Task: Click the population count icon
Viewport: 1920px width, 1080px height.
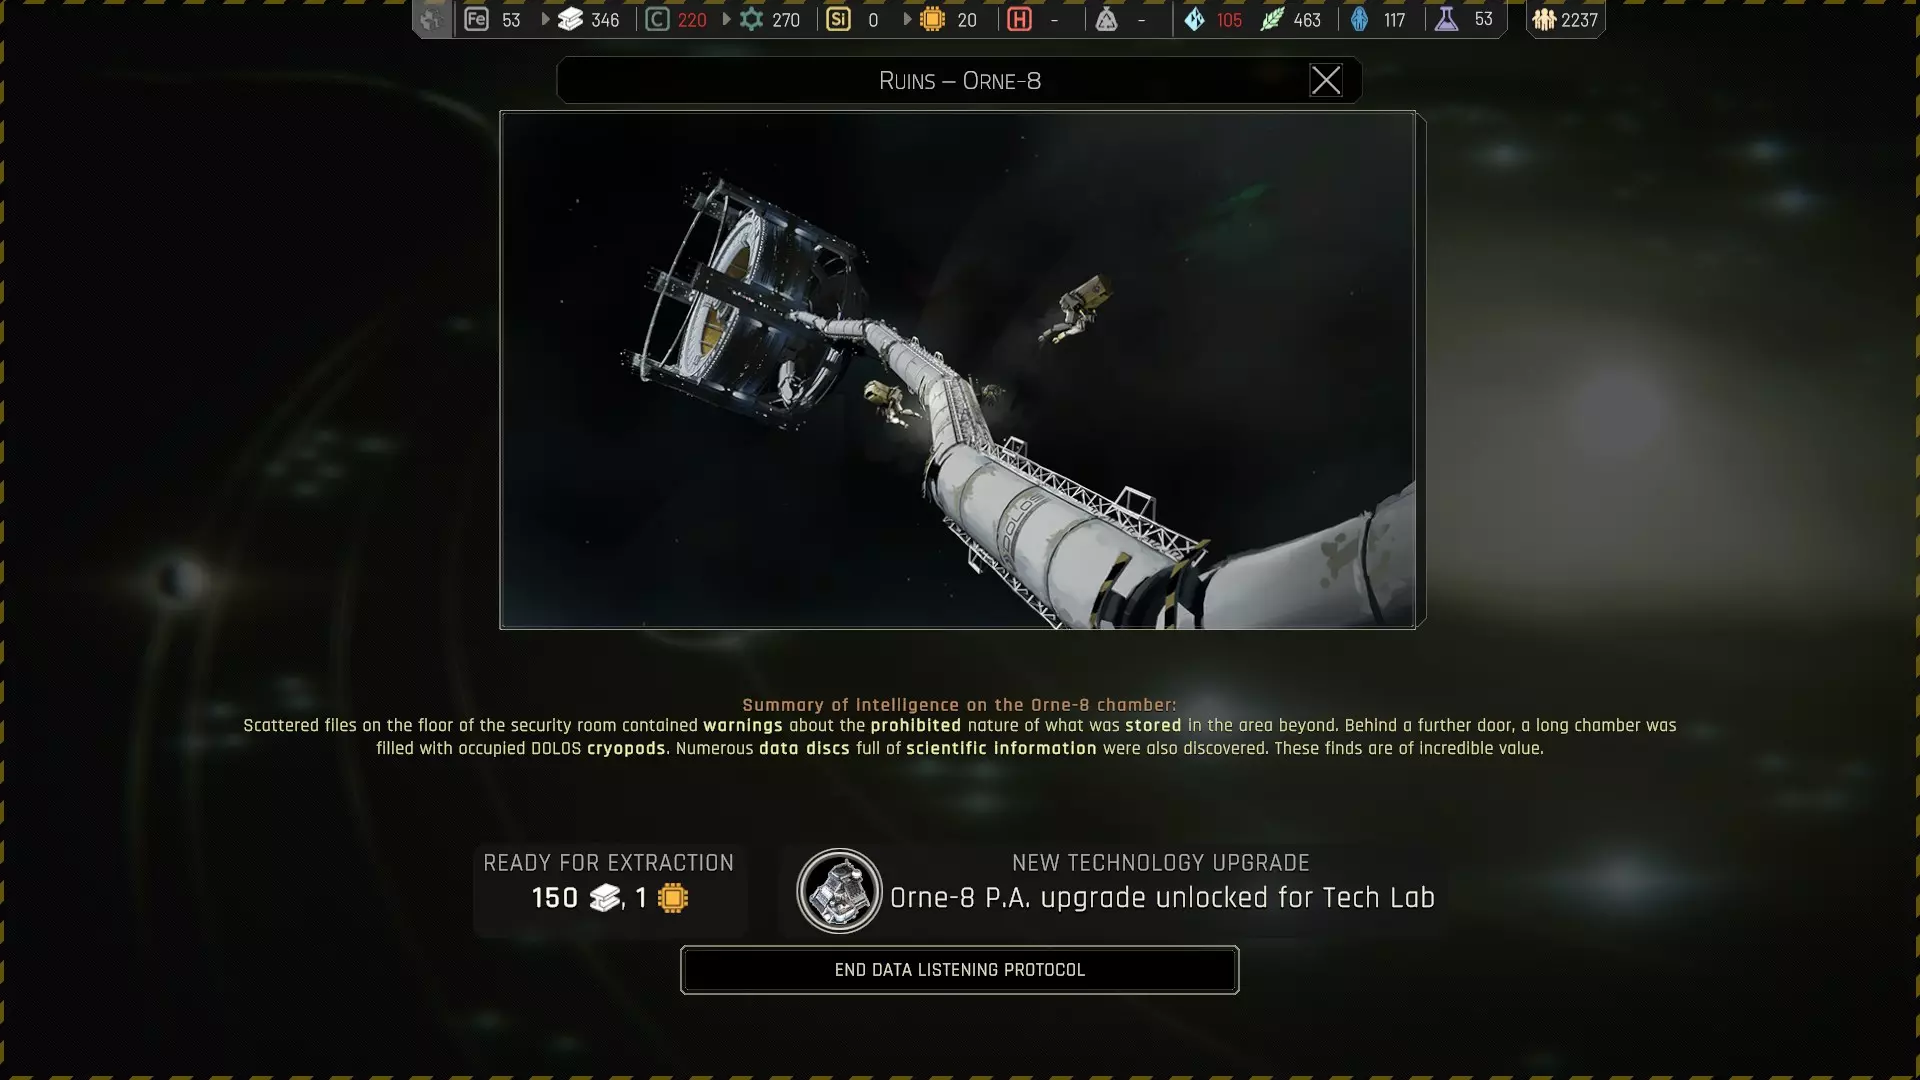Action: pos(1545,19)
